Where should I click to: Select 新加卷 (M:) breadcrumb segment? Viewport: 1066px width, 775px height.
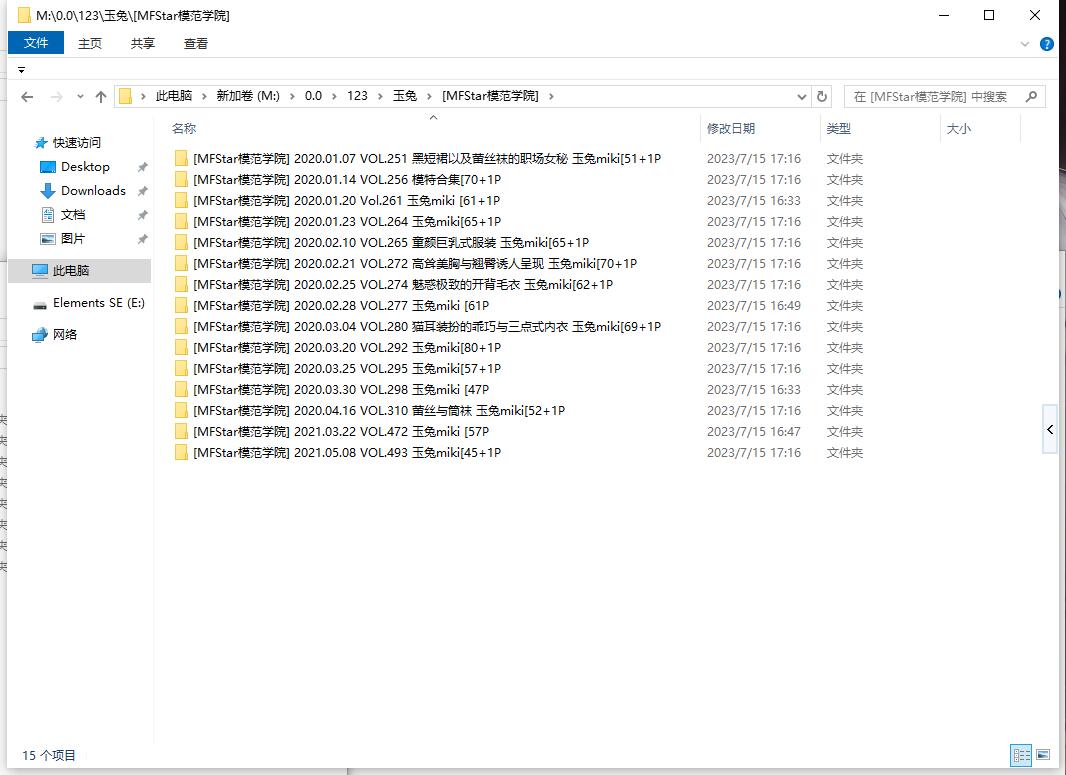[x=248, y=96]
